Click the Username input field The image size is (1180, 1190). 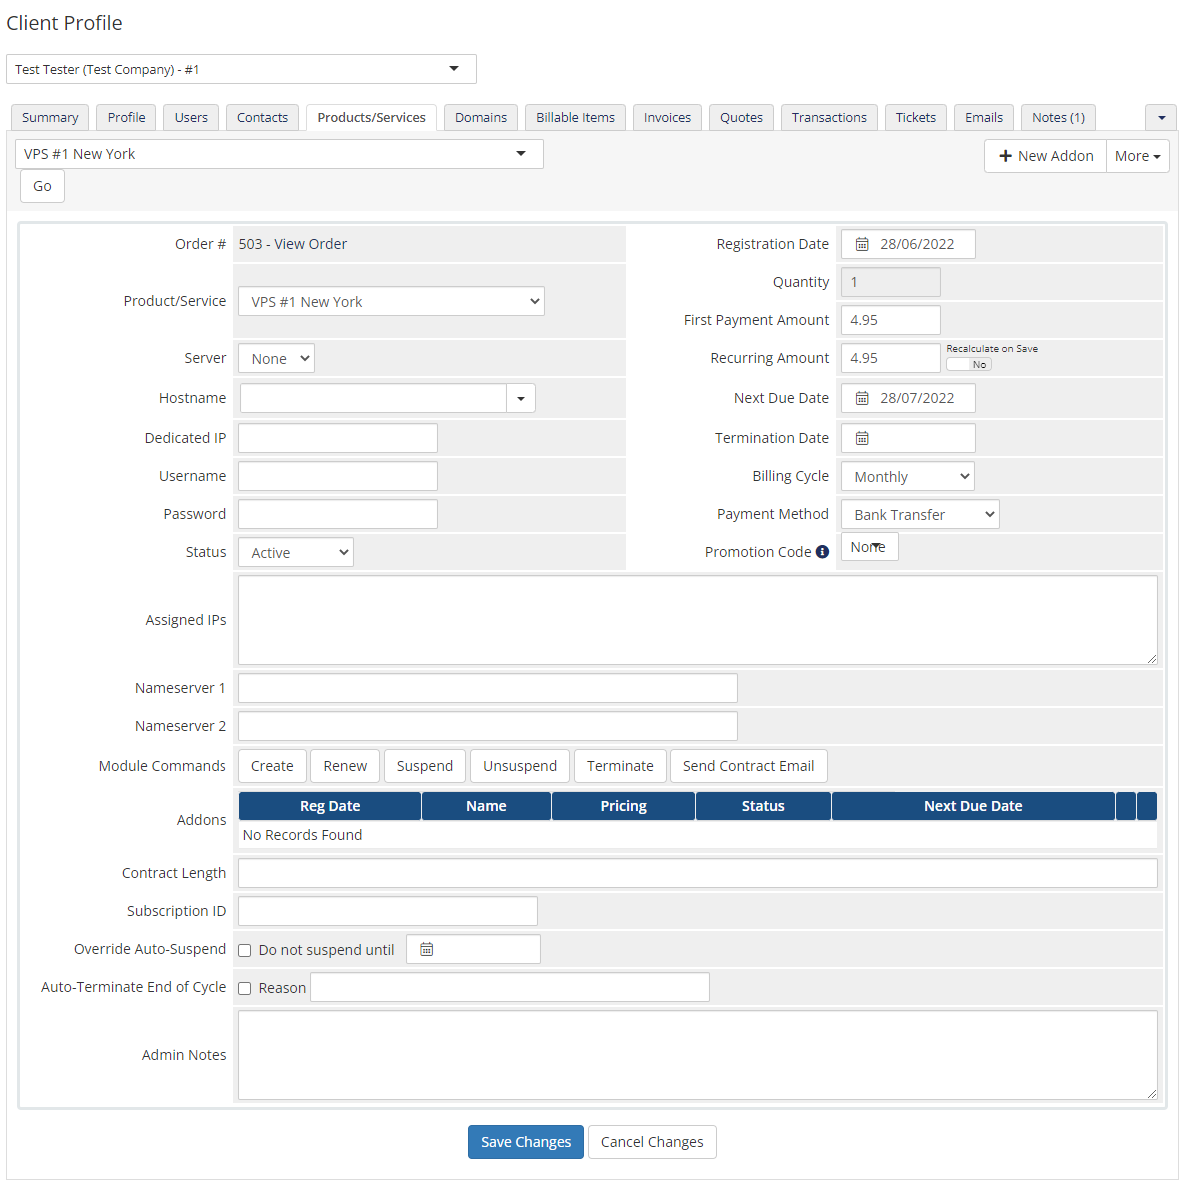(x=338, y=476)
